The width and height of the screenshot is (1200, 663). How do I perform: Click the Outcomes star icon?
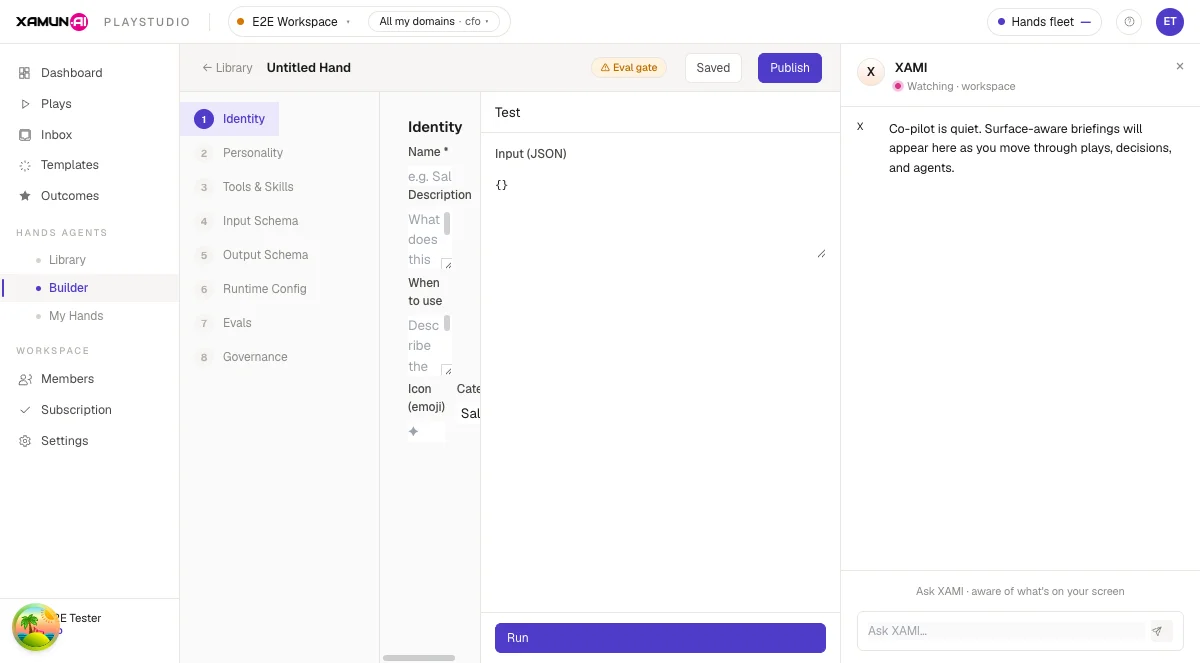click(x=25, y=196)
